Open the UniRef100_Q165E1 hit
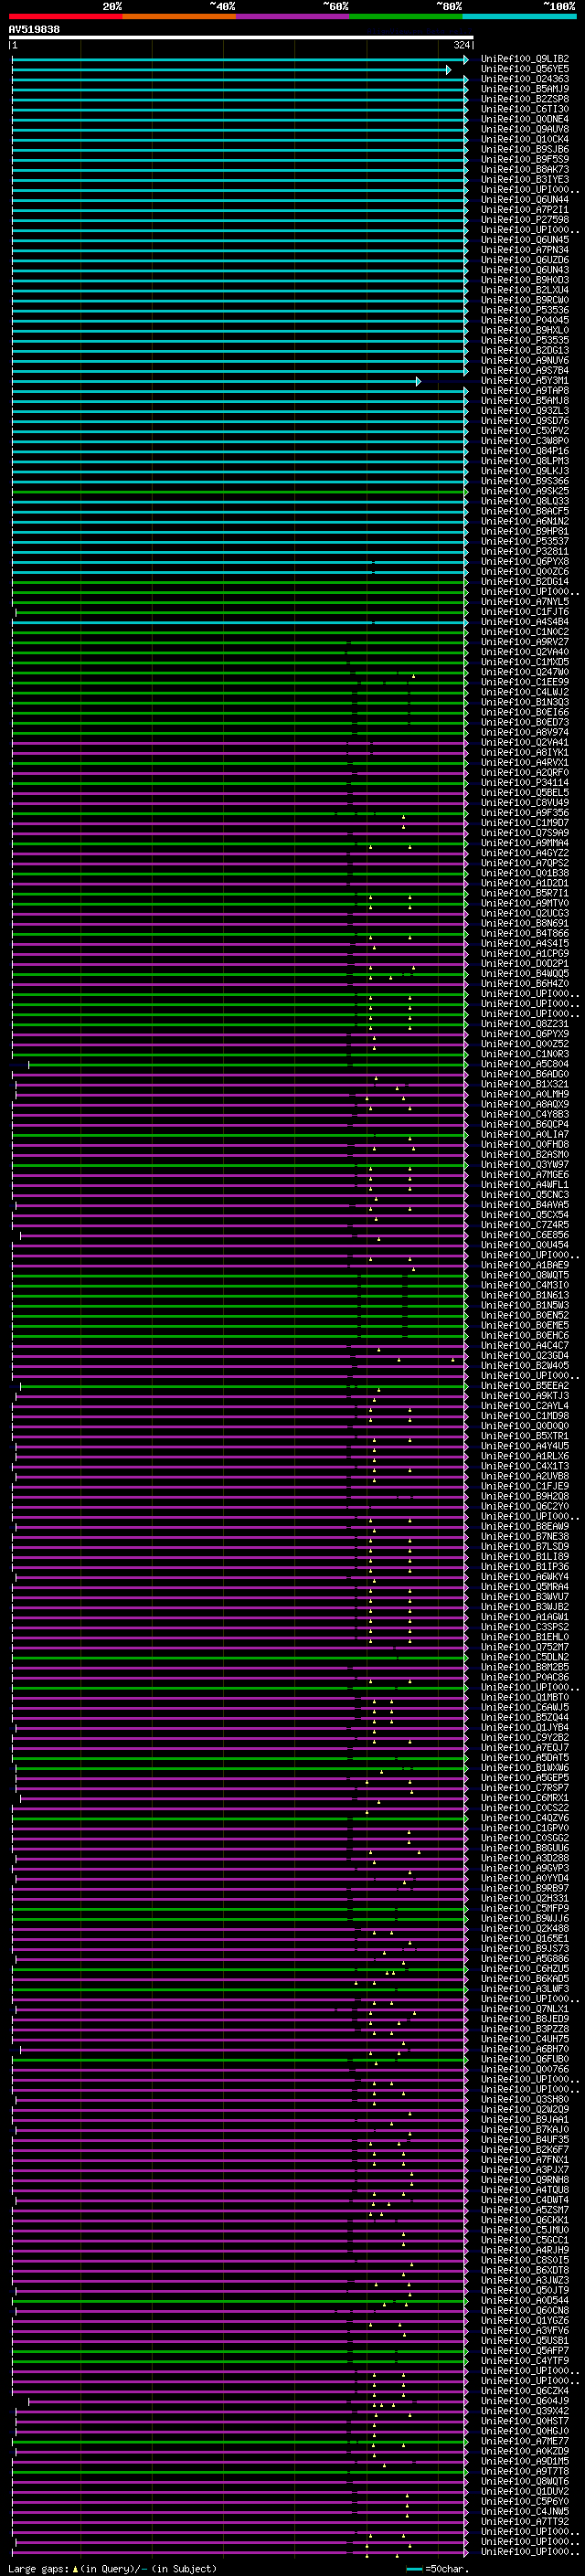The width and height of the screenshot is (585, 2576). click(525, 1938)
